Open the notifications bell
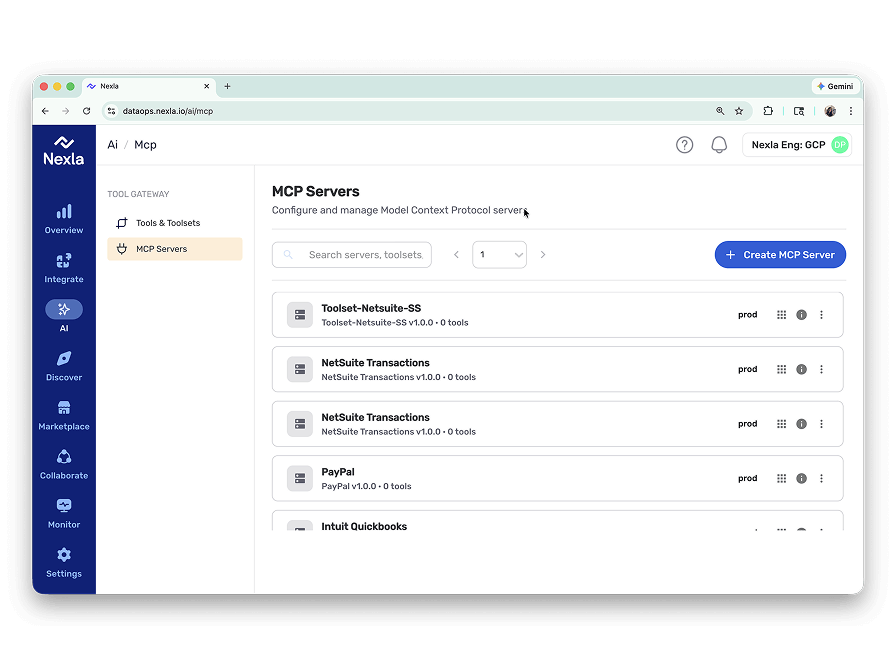Screen dimensions: 896x660 pos(718,144)
